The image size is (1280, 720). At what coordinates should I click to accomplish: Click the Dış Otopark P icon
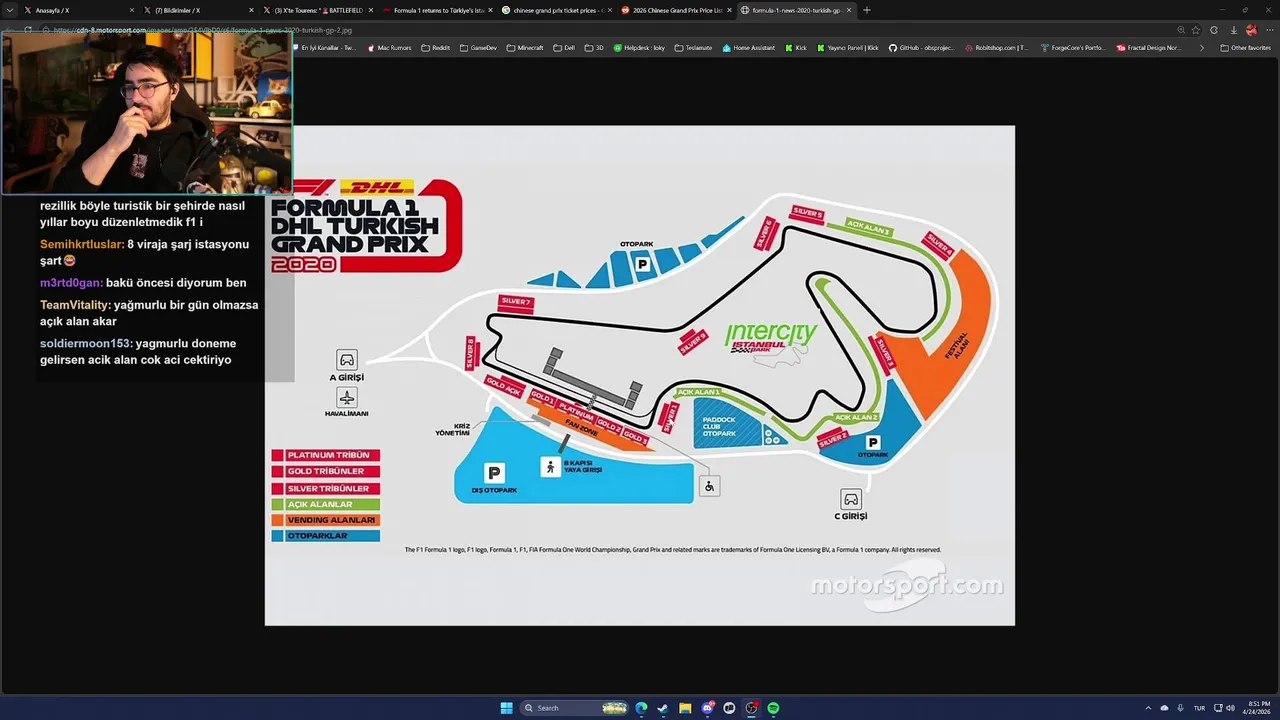point(493,473)
